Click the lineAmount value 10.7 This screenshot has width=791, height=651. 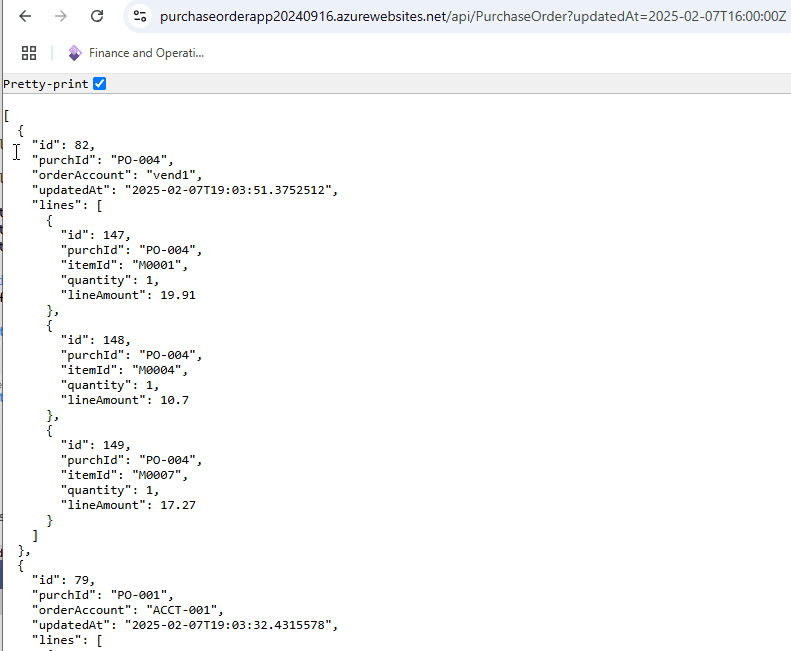pyautogui.click(x=175, y=400)
